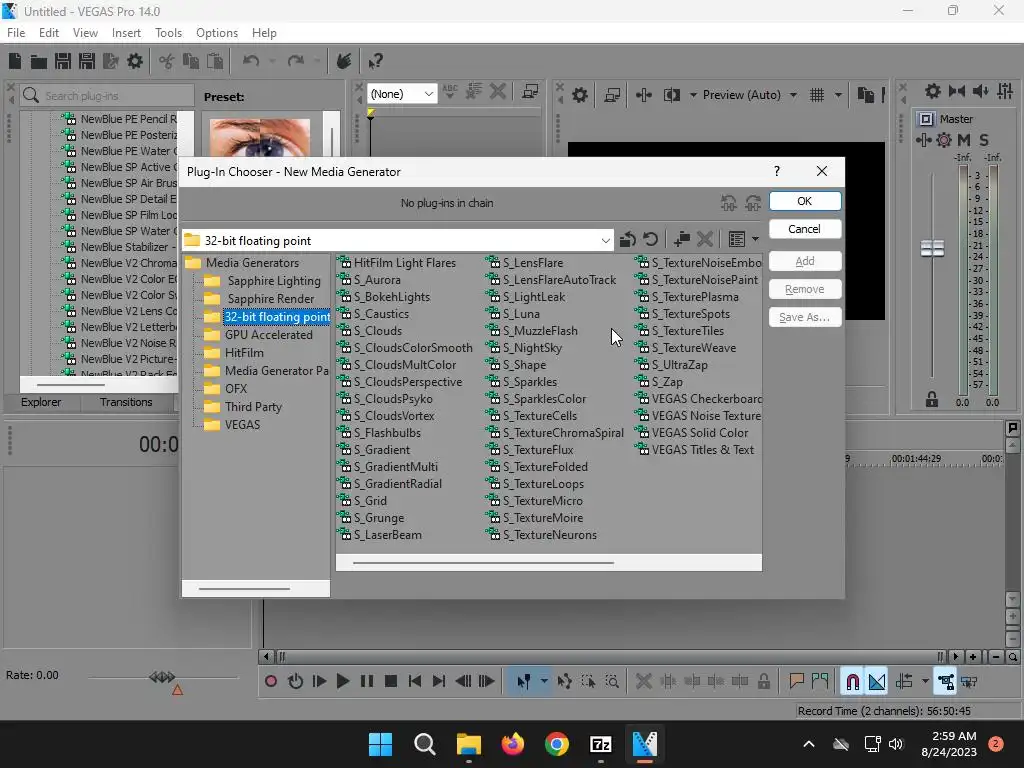Click the Undo arrow icon
This screenshot has width=1024, height=768.
[251, 61]
